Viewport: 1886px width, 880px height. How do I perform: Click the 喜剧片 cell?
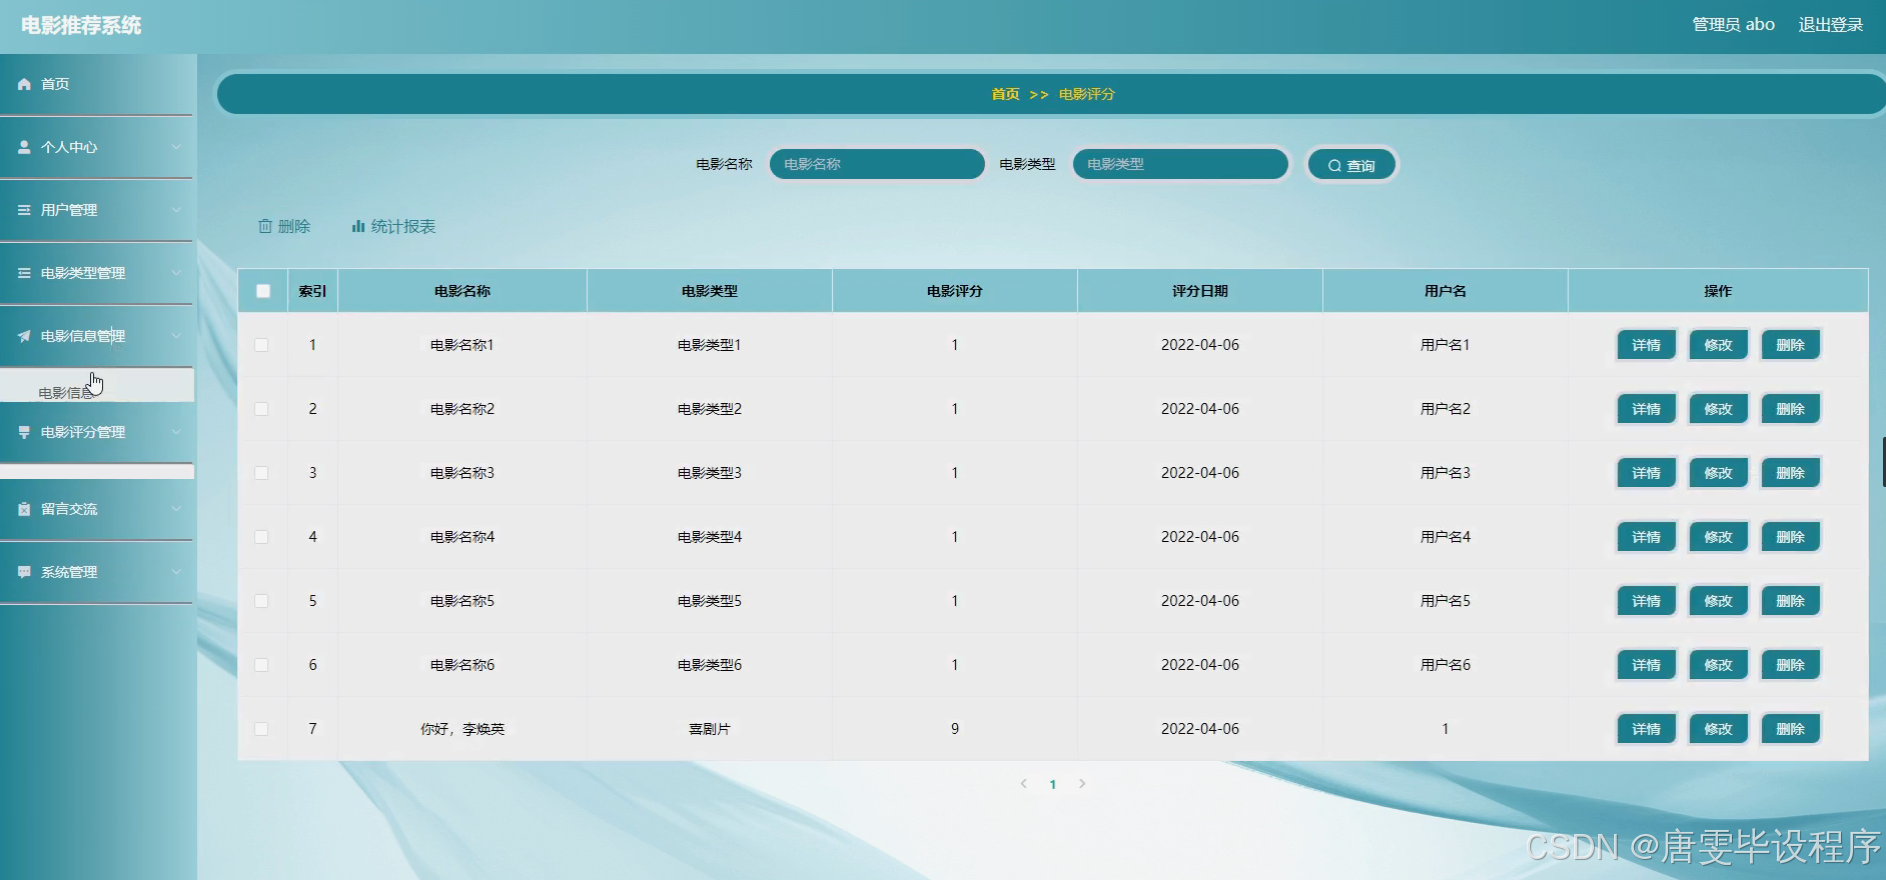pos(710,729)
